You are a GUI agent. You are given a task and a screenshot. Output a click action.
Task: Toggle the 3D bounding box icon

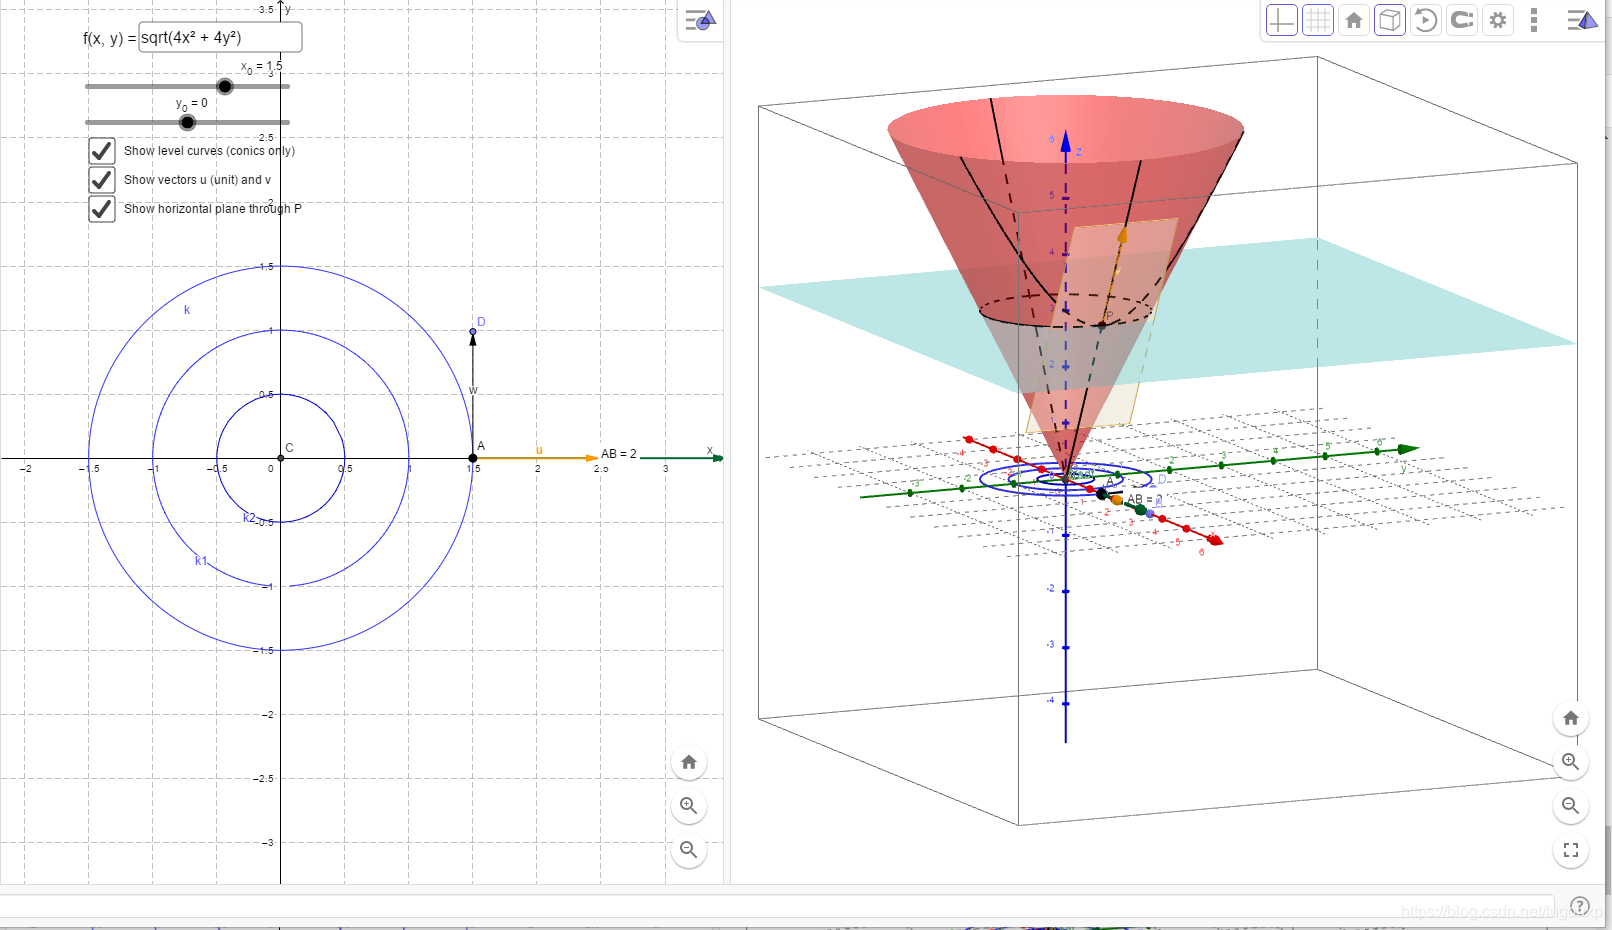click(x=1390, y=20)
